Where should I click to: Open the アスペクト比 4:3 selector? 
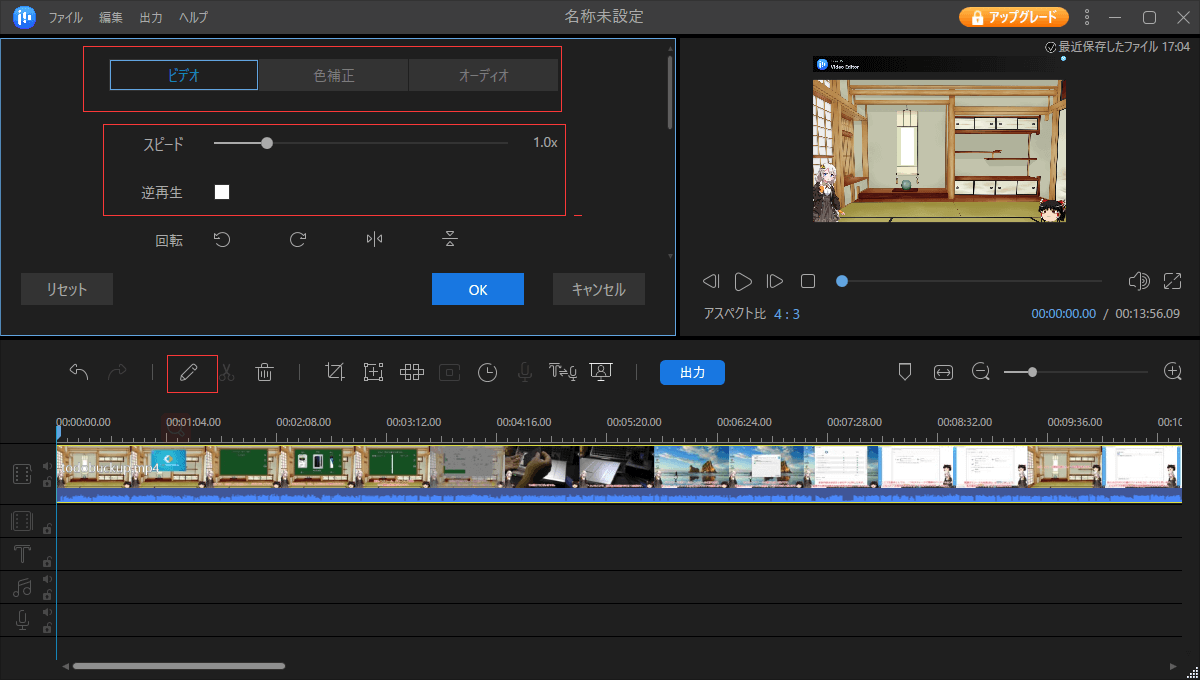(x=786, y=314)
